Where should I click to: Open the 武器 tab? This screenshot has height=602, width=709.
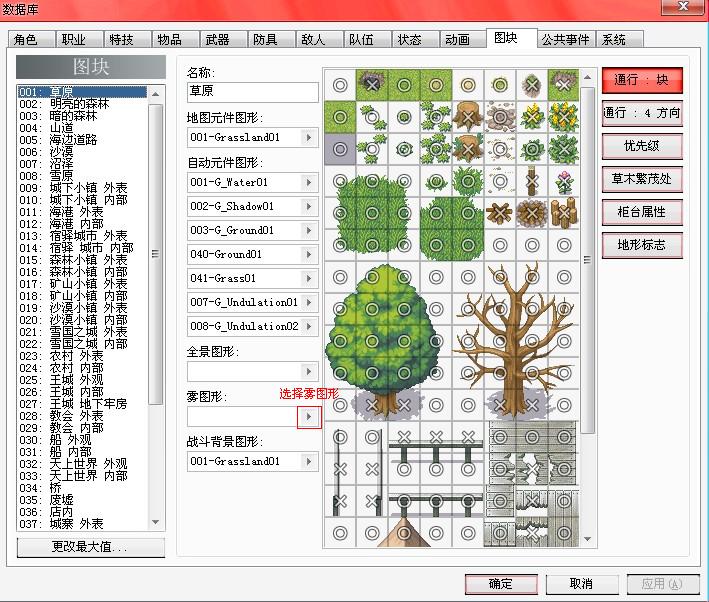click(223, 40)
